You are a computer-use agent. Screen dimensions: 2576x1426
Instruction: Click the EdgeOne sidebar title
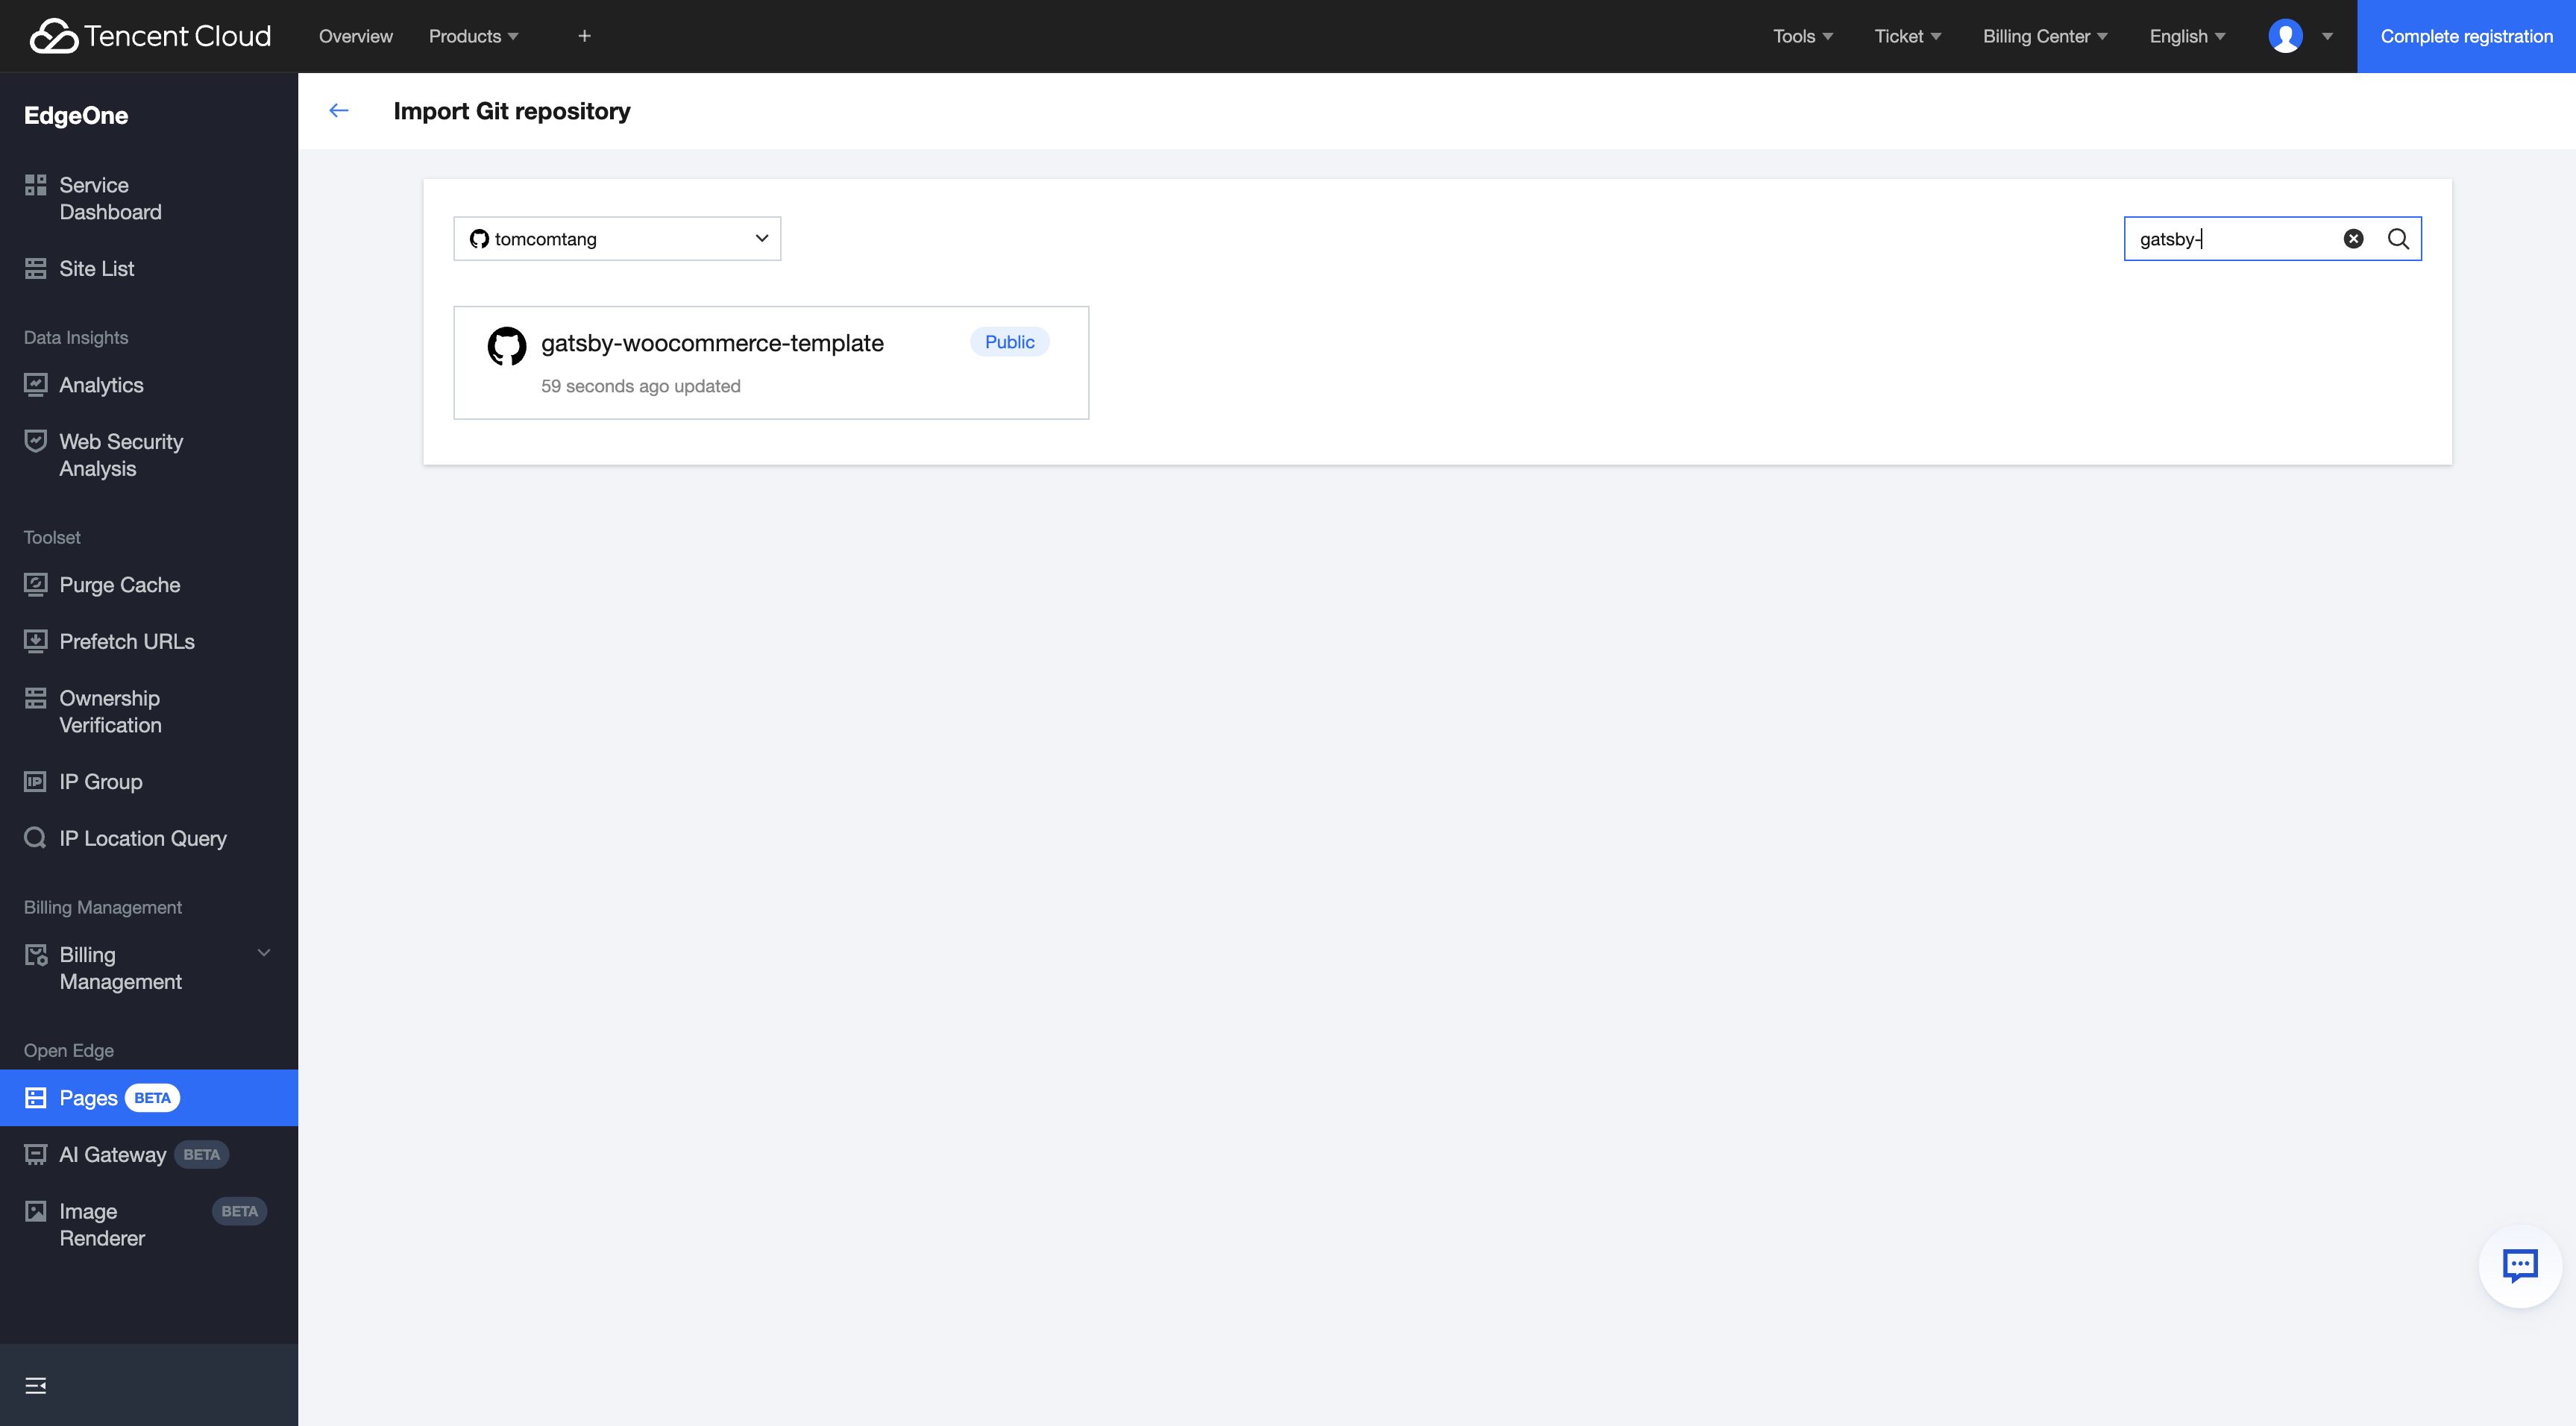(76, 115)
